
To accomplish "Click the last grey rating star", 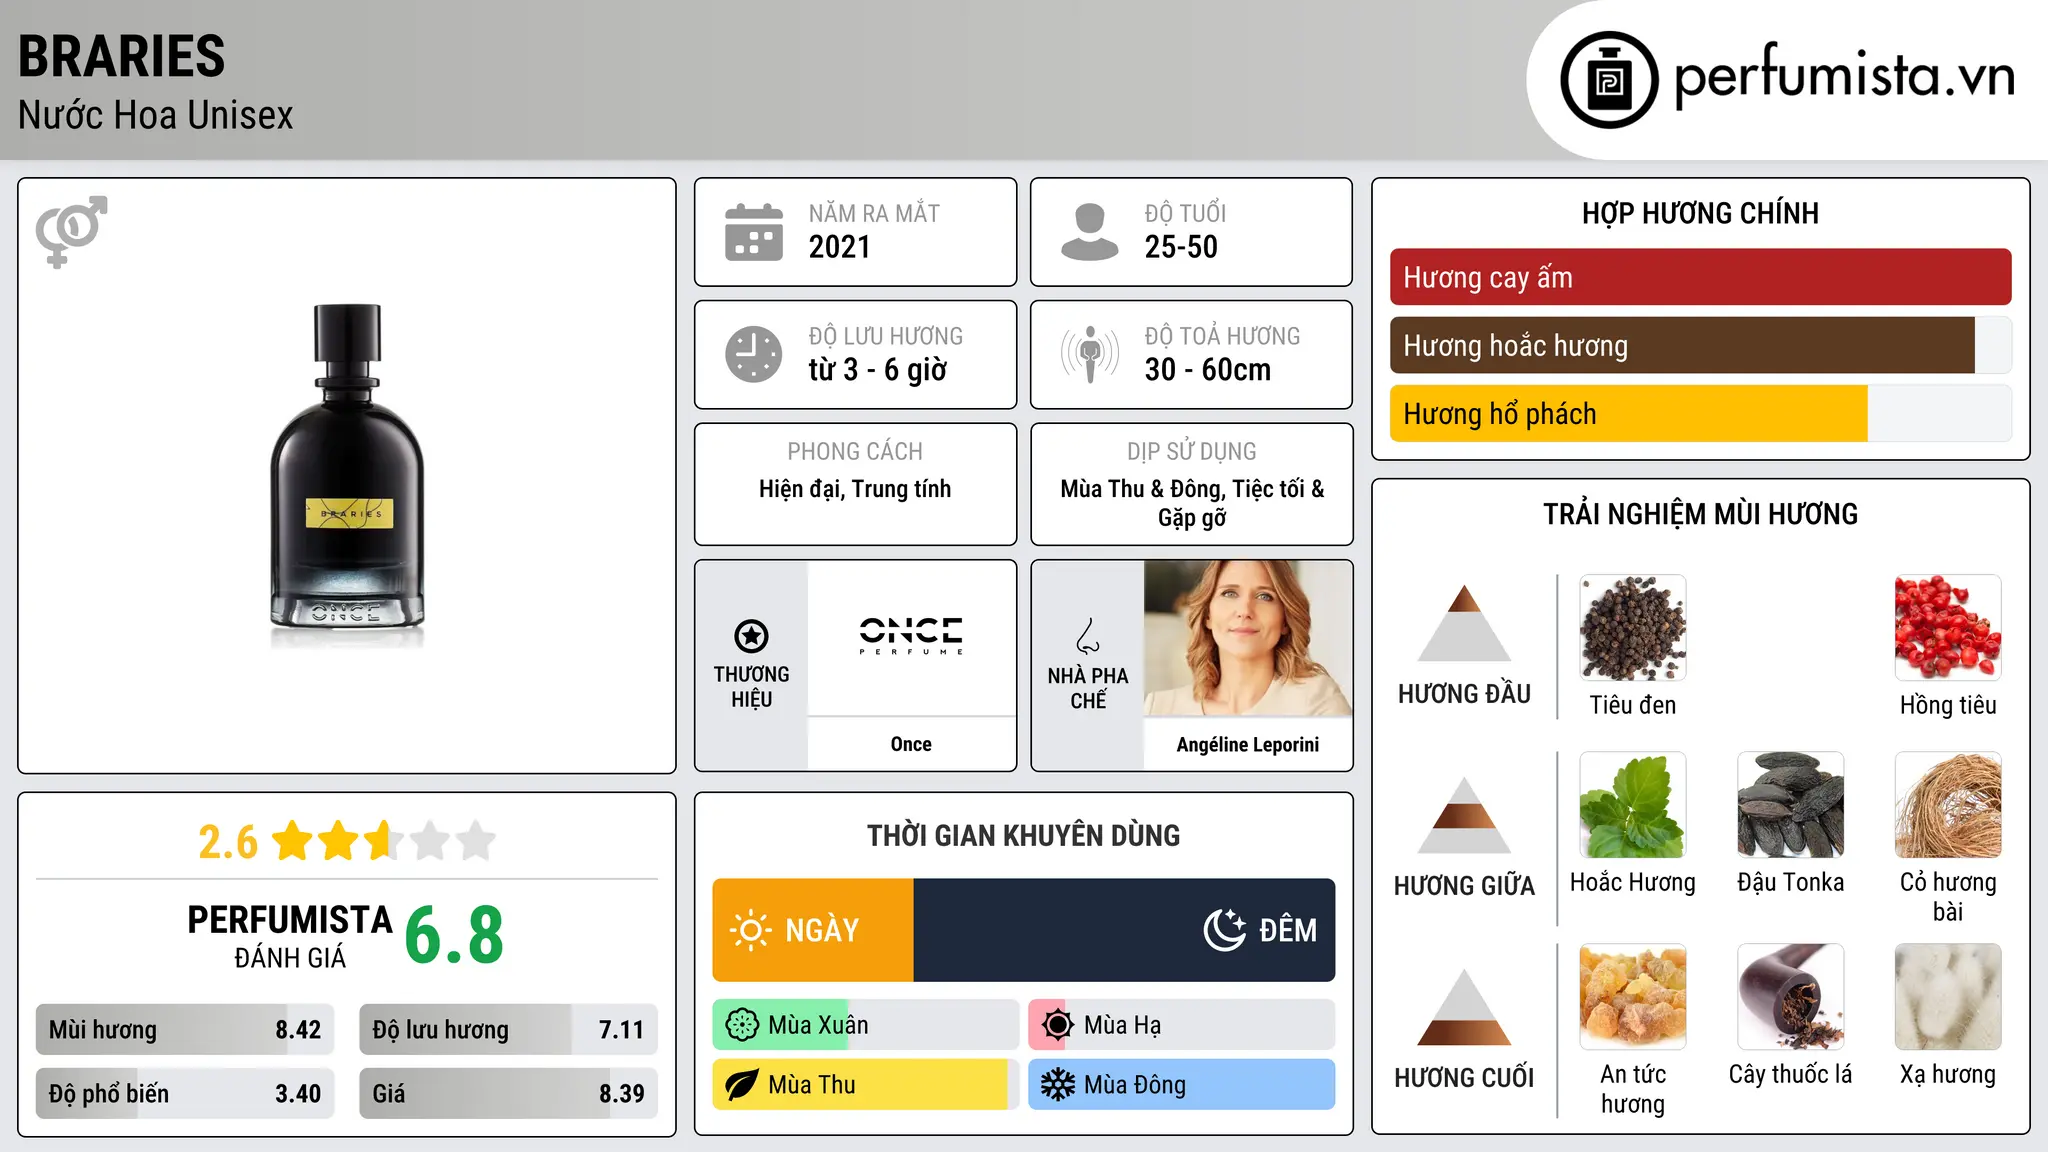I will click(x=476, y=841).
